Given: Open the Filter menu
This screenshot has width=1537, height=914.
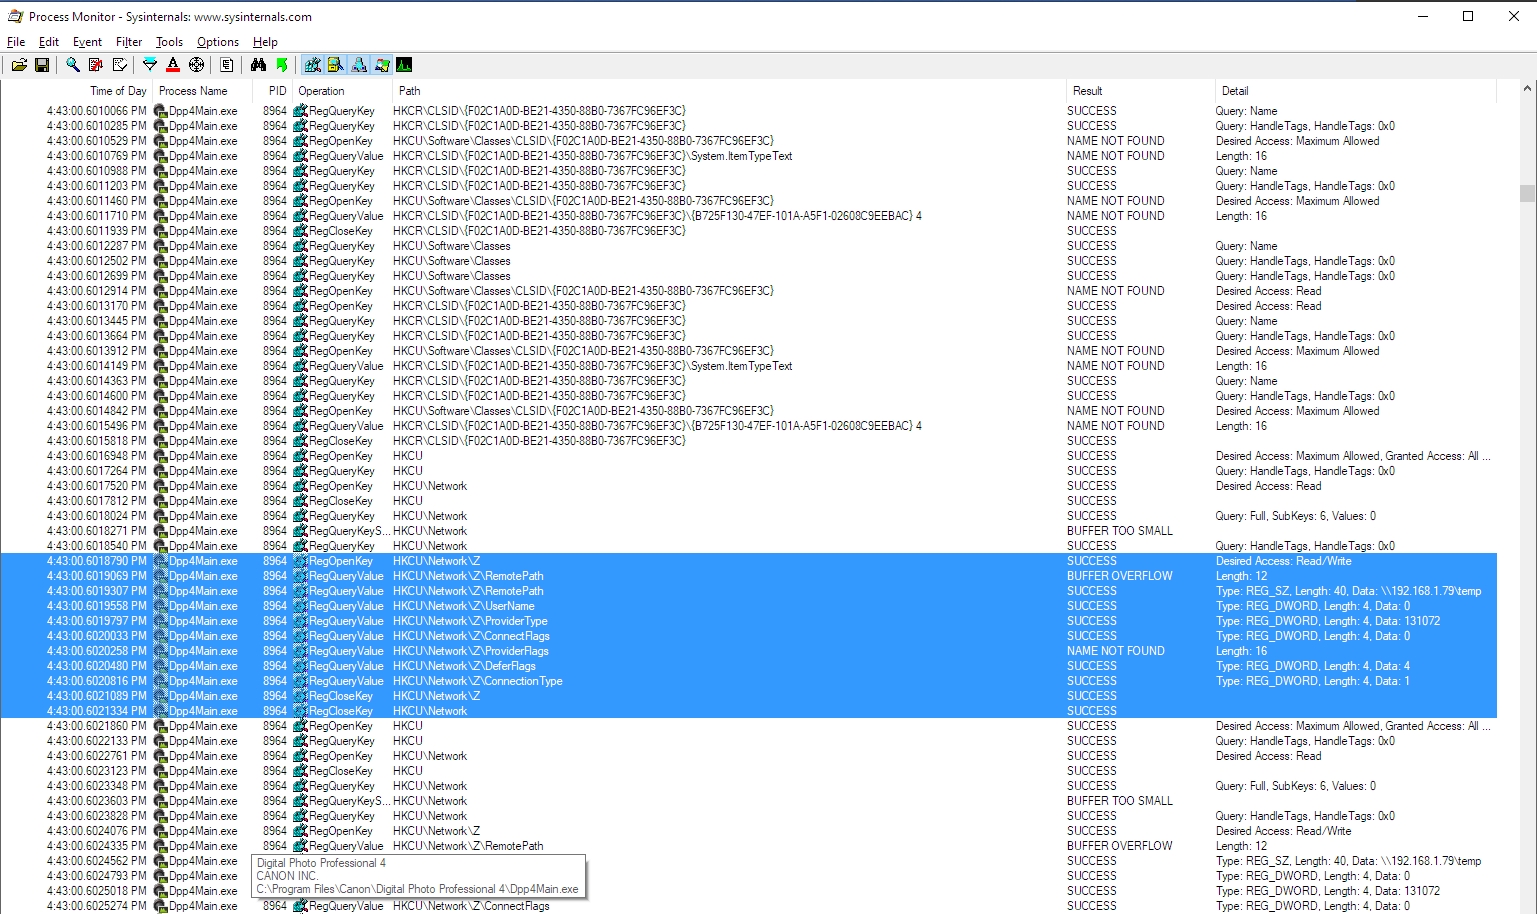Looking at the screenshot, I should [x=128, y=42].
